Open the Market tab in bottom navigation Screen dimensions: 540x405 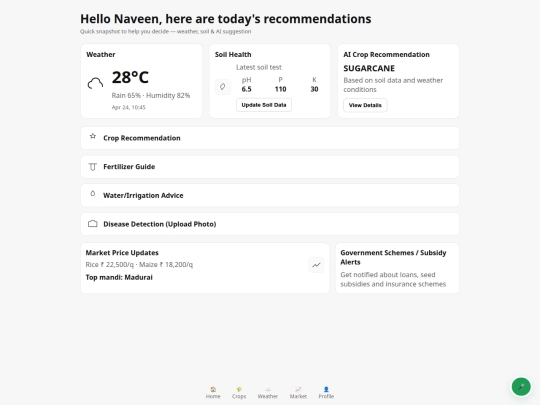point(298,393)
